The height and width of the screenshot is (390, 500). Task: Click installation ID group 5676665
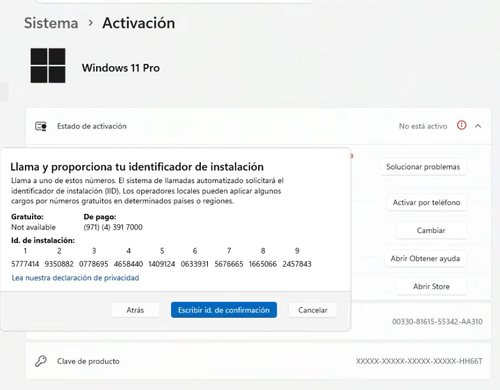(229, 264)
